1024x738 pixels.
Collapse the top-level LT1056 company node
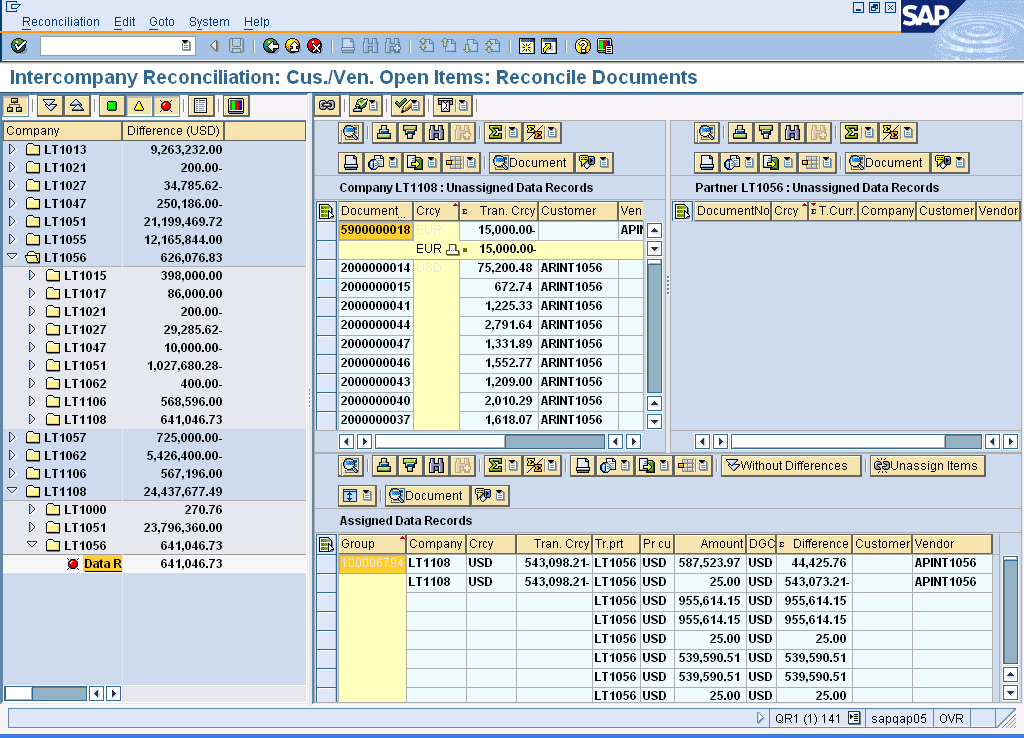(x=12, y=257)
